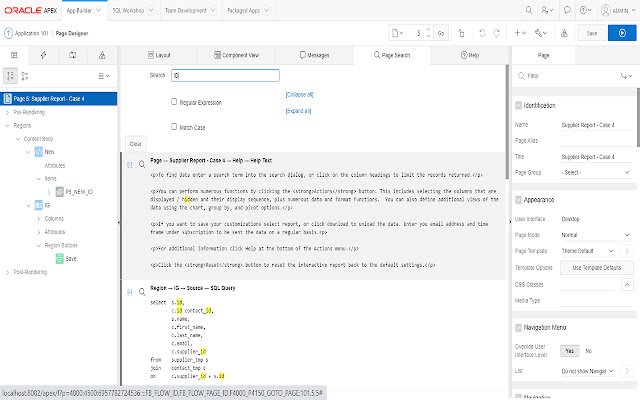Click the Undo arrow icon
The image size is (640, 400).
tap(482, 33)
